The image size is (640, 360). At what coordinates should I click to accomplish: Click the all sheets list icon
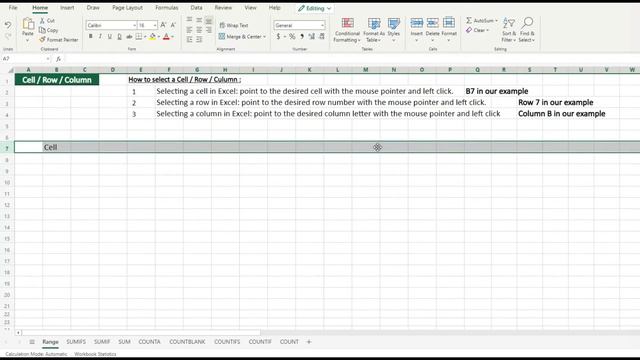32,342
